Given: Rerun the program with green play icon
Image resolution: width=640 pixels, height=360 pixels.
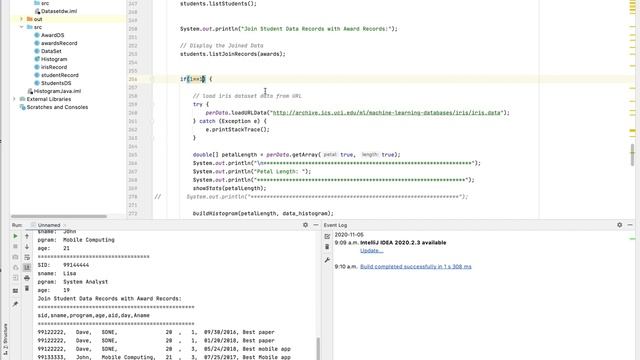Looking at the screenshot, I should (x=16, y=236).
